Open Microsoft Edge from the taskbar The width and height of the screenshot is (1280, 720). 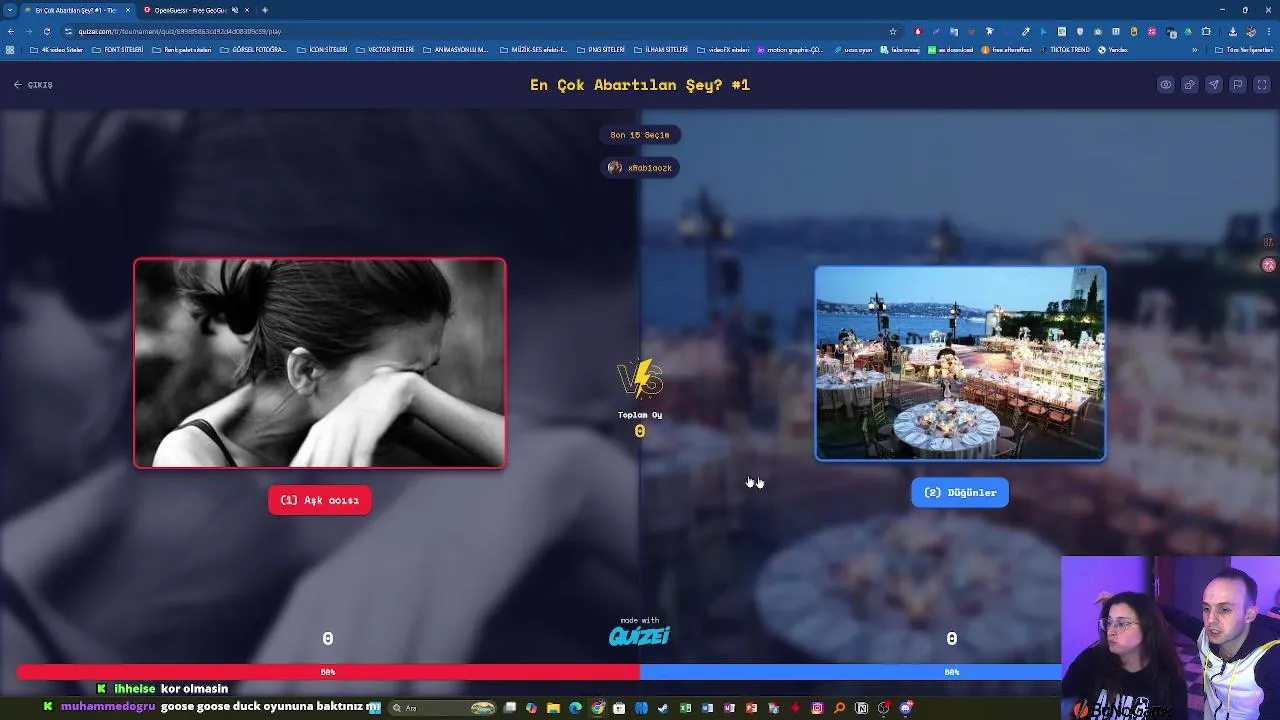pyautogui.click(x=575, y=708)
